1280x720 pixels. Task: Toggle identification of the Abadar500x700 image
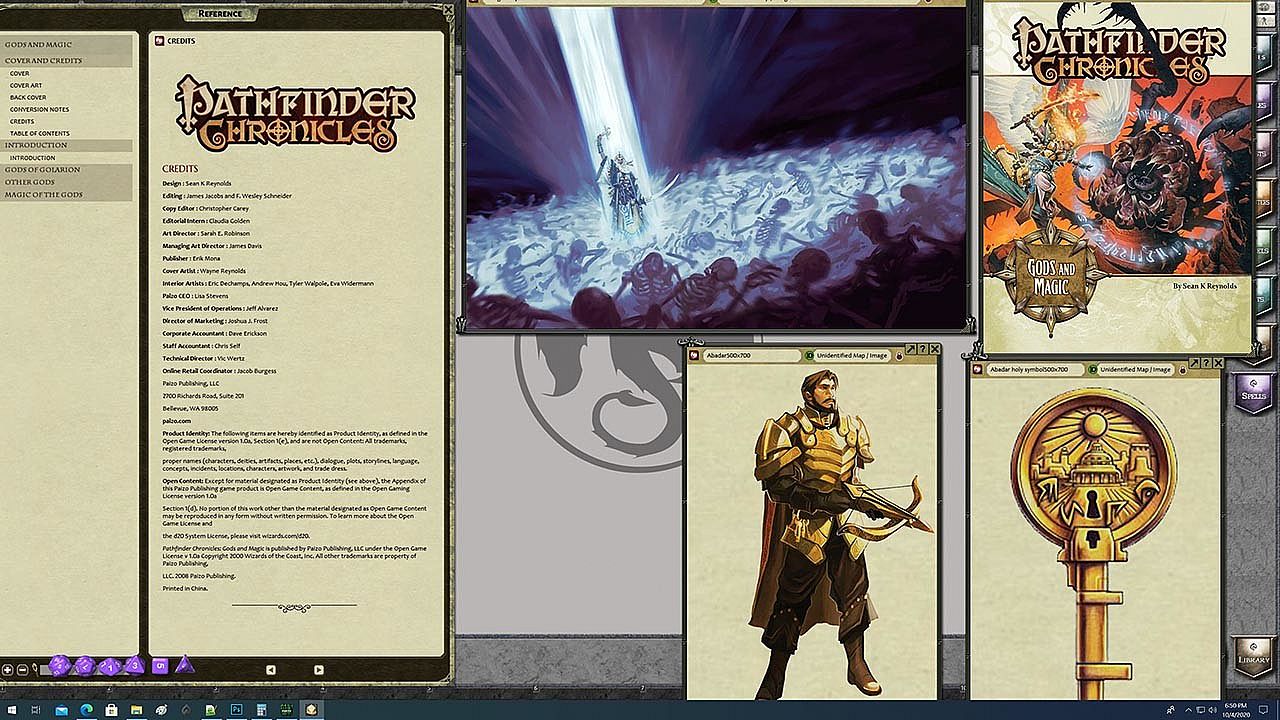[x=809, y=355]
